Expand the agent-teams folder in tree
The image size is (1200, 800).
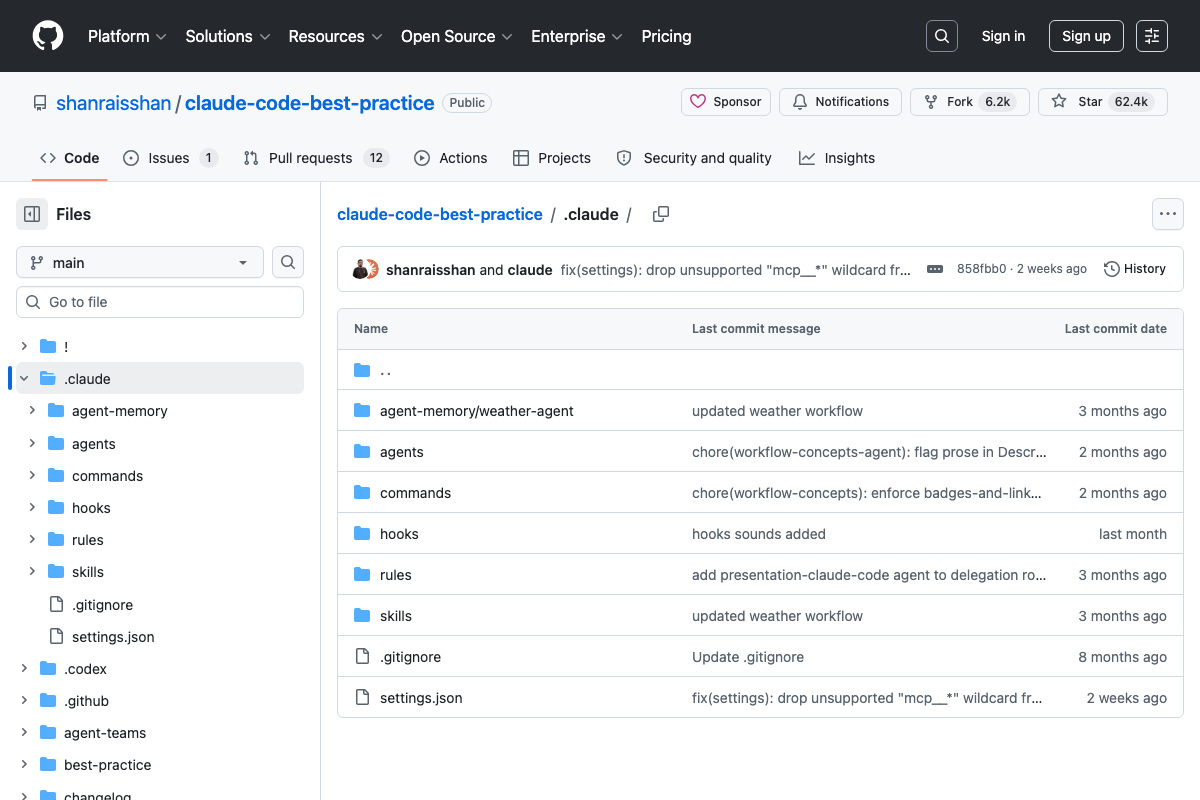click(x=24, y=732)
